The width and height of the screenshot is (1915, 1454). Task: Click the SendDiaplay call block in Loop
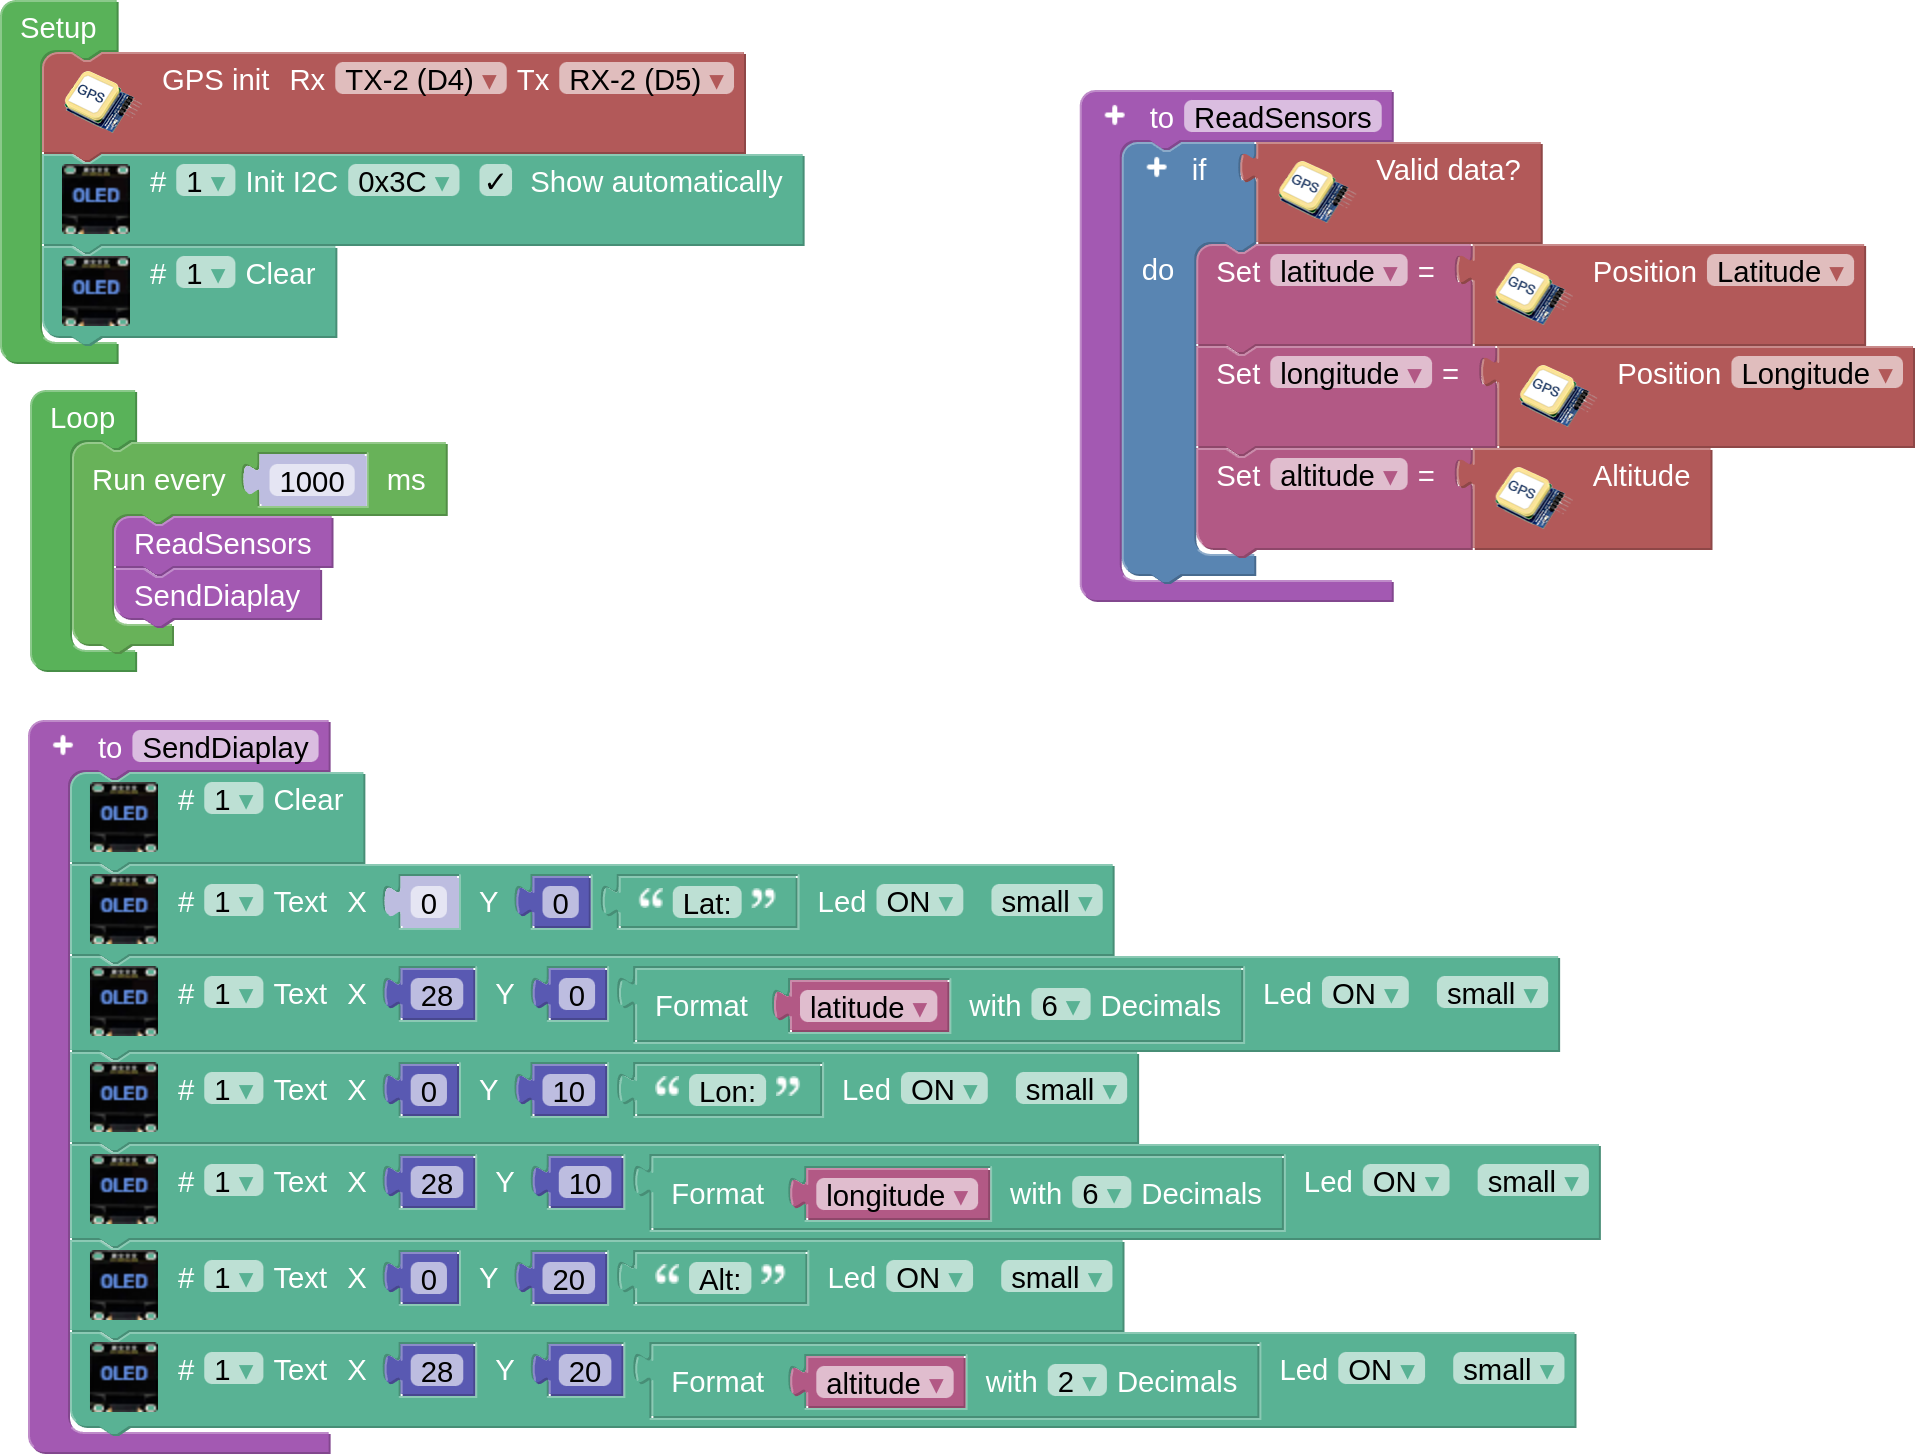(216, 596)
